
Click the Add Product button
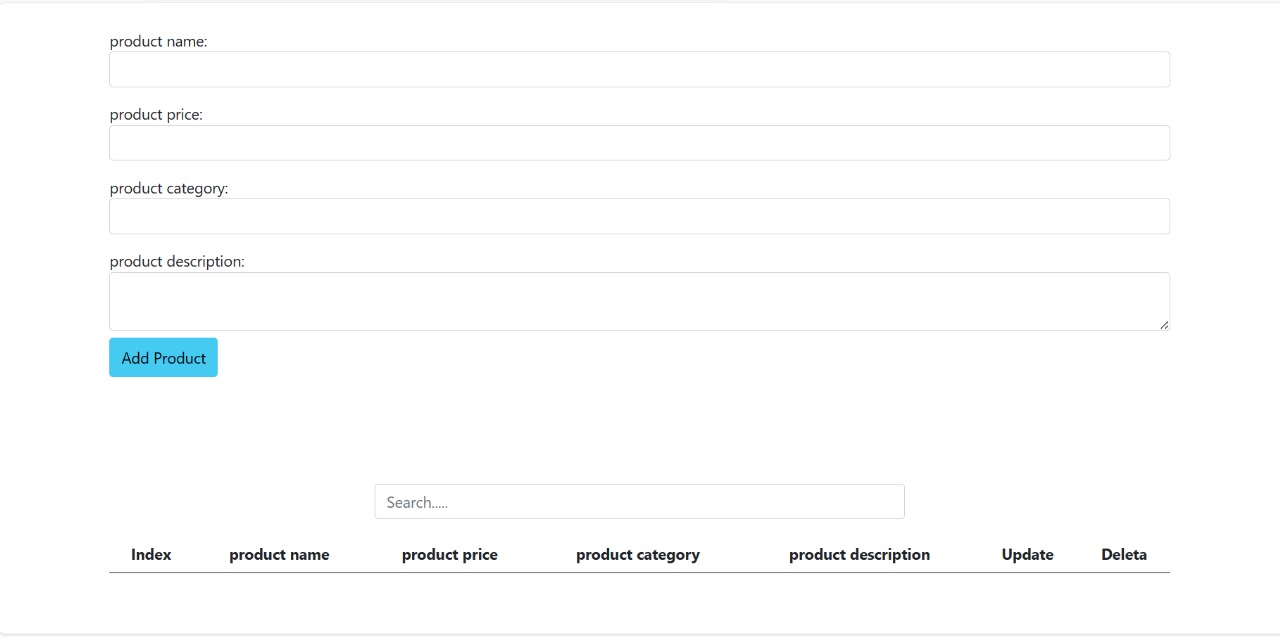(163, 358)
